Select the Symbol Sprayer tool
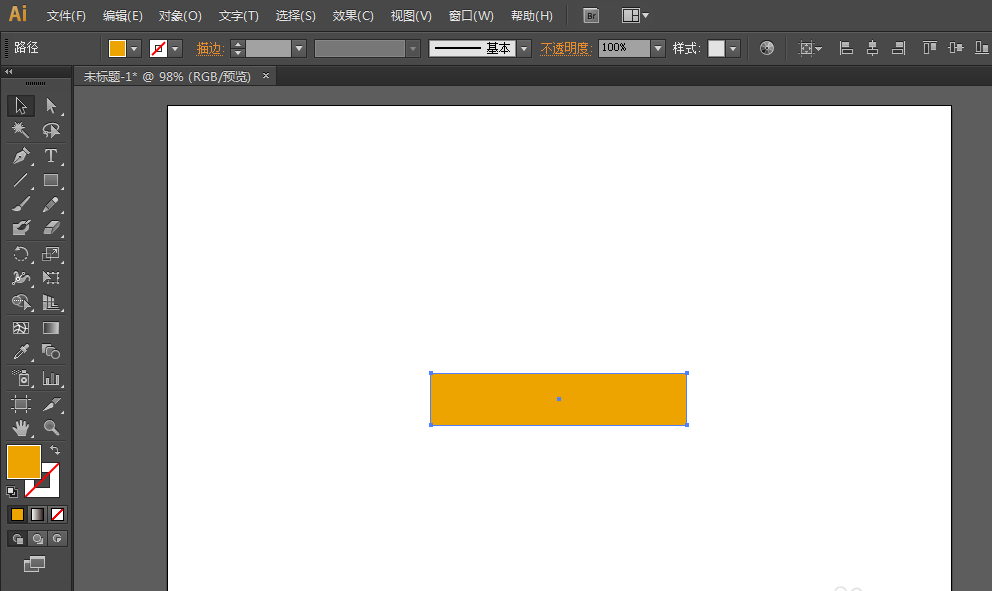 [x=21, y=378]
